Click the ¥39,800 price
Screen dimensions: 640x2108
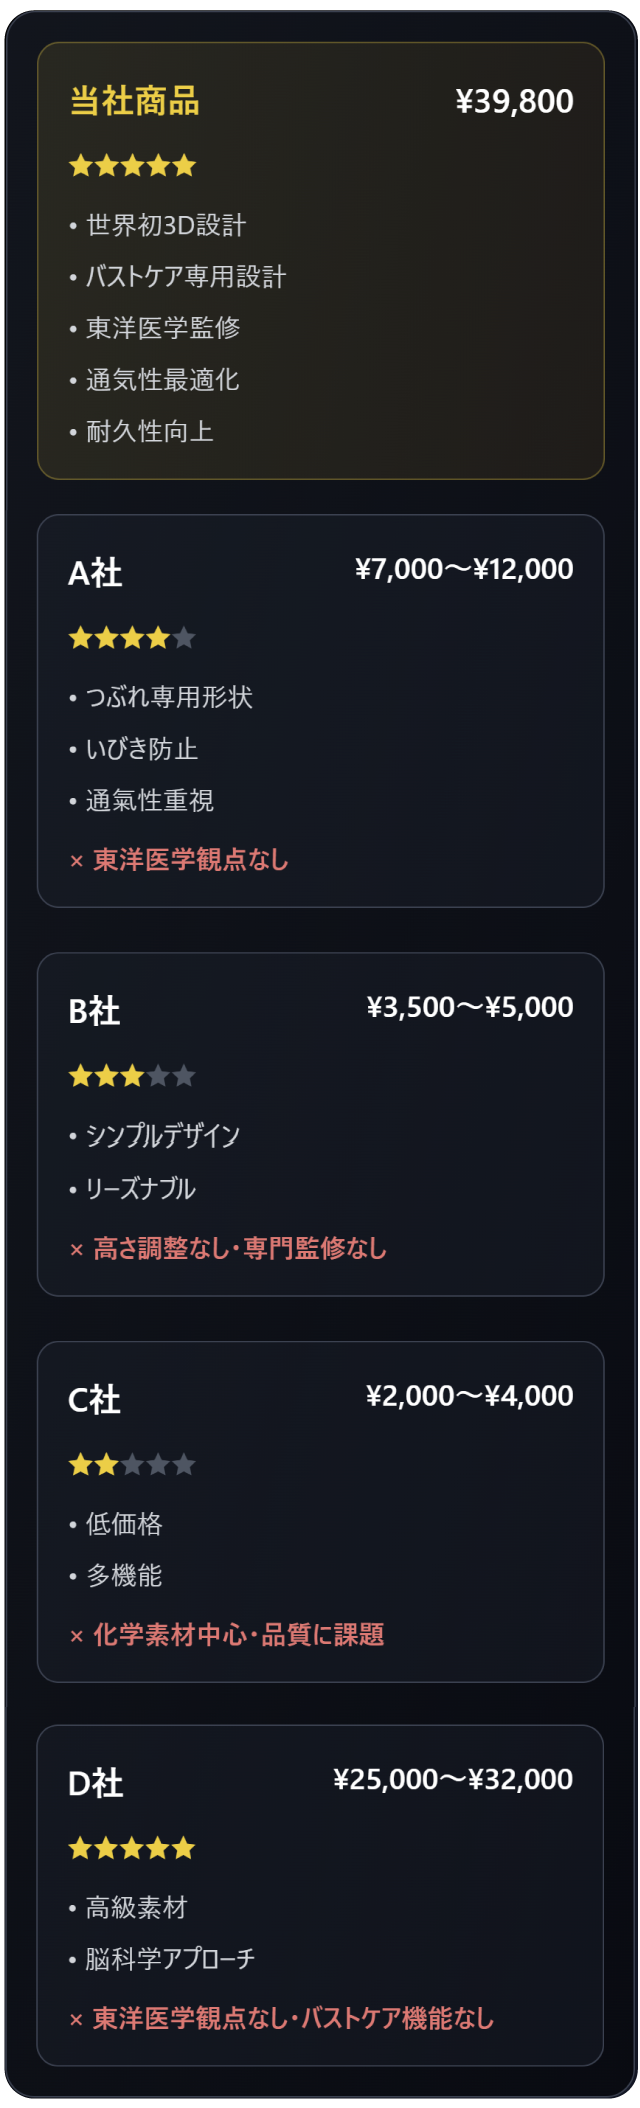[x=514, y=102]
